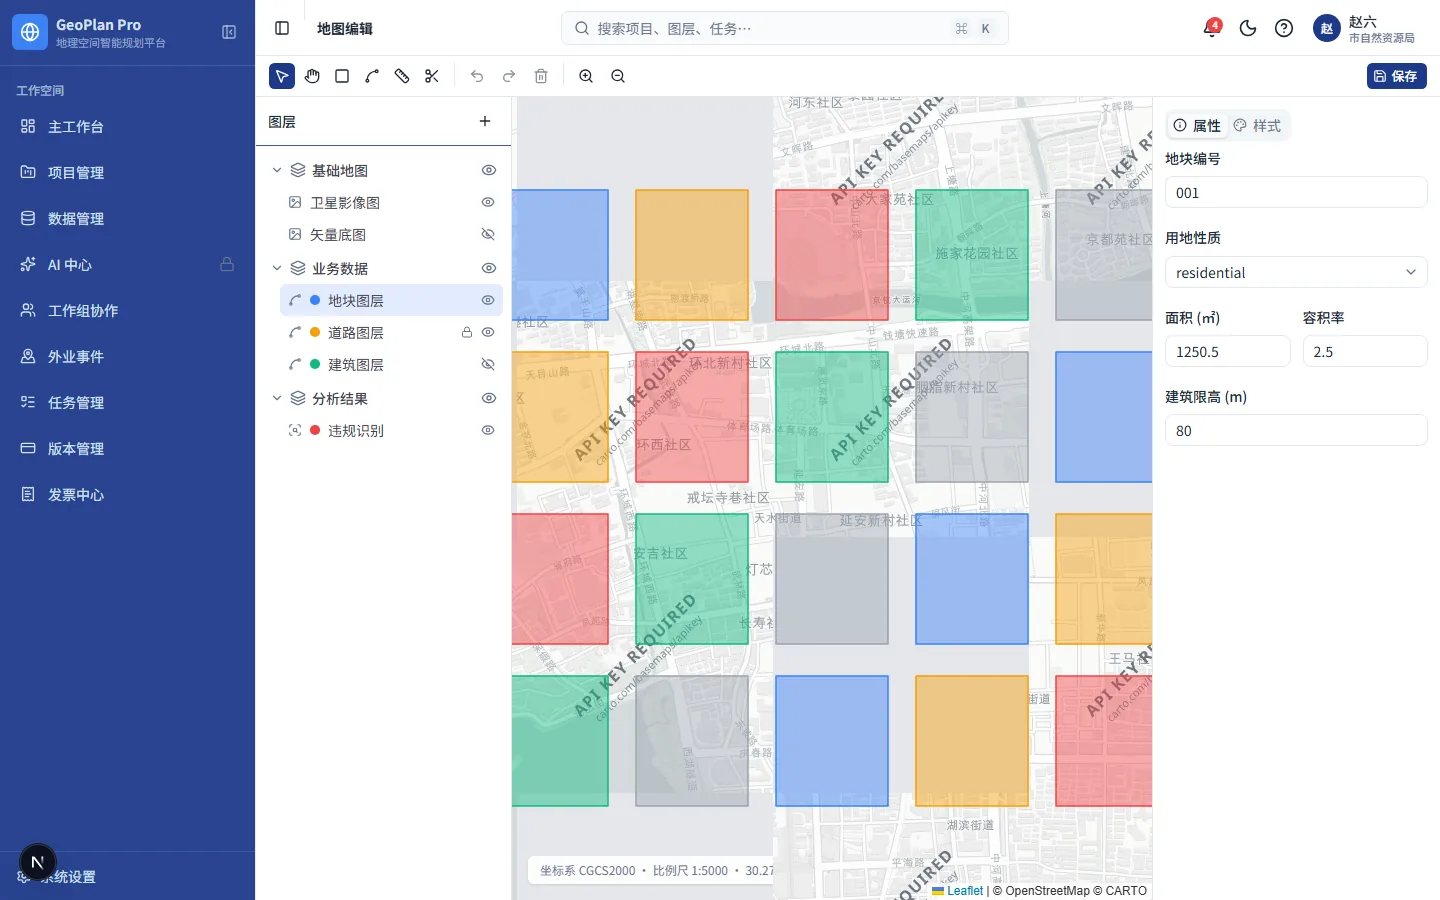Viewport: 1440px width, 900px height.
Task: Switch to dark mode with moon icon
Action: coord(1248,28)
